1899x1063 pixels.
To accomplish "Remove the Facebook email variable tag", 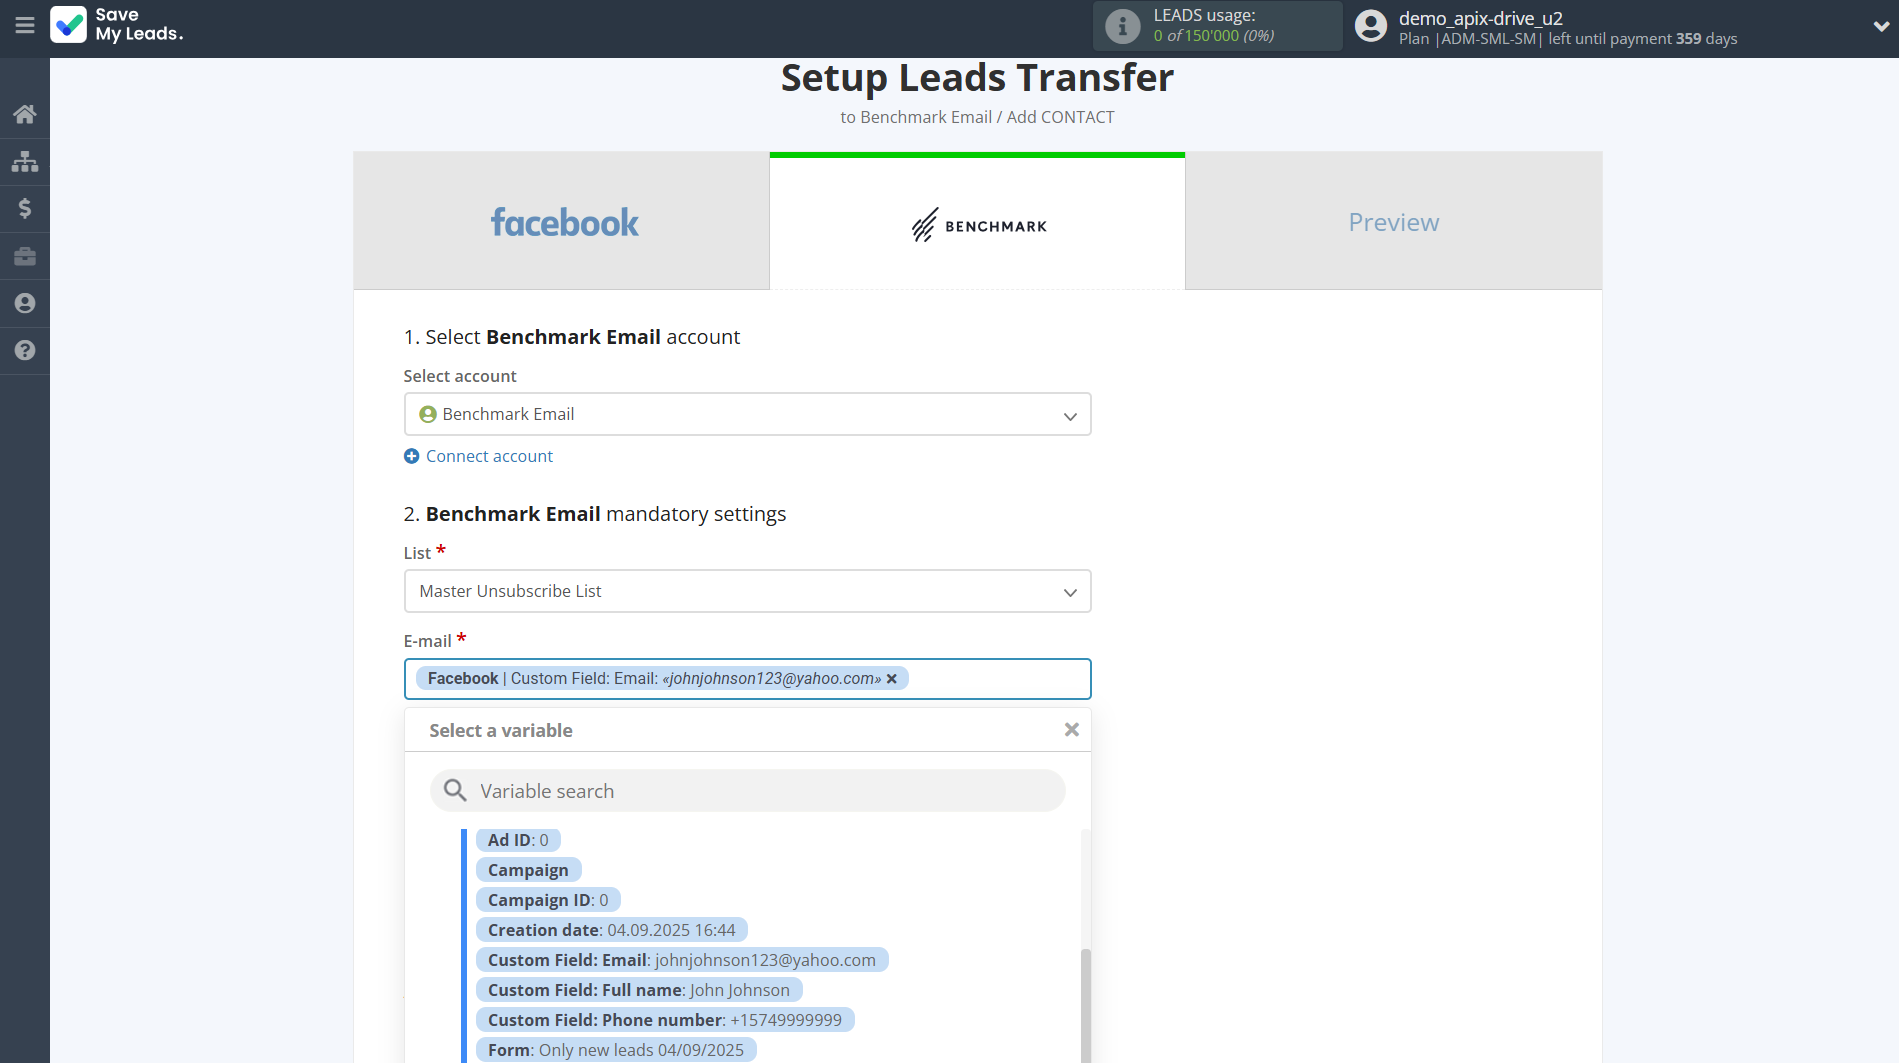I will 892,679.
